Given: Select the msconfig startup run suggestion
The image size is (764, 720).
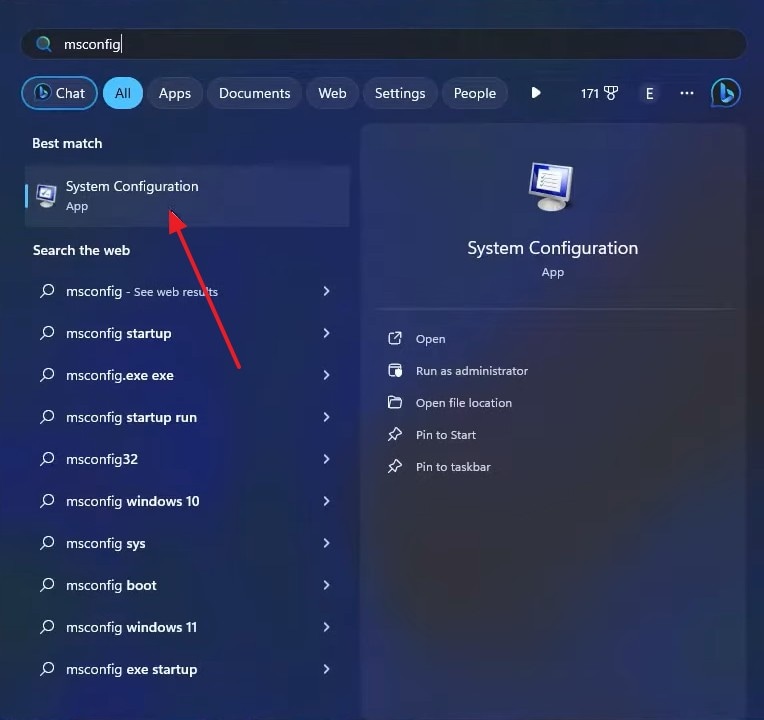Looking at the screenshot, I should click(188, 417).
